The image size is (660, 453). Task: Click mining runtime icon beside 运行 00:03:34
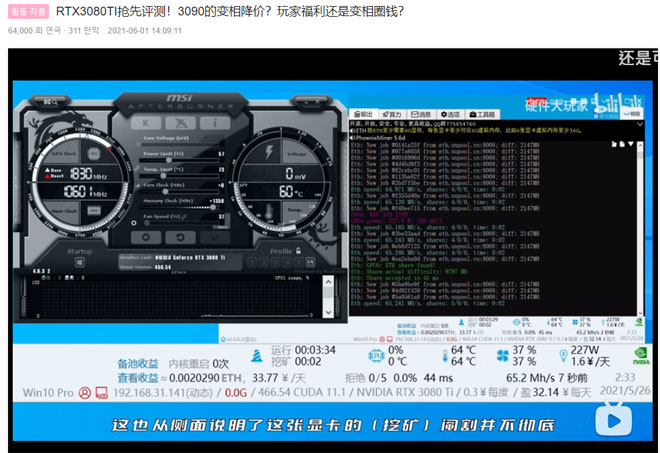coord(256,356)
